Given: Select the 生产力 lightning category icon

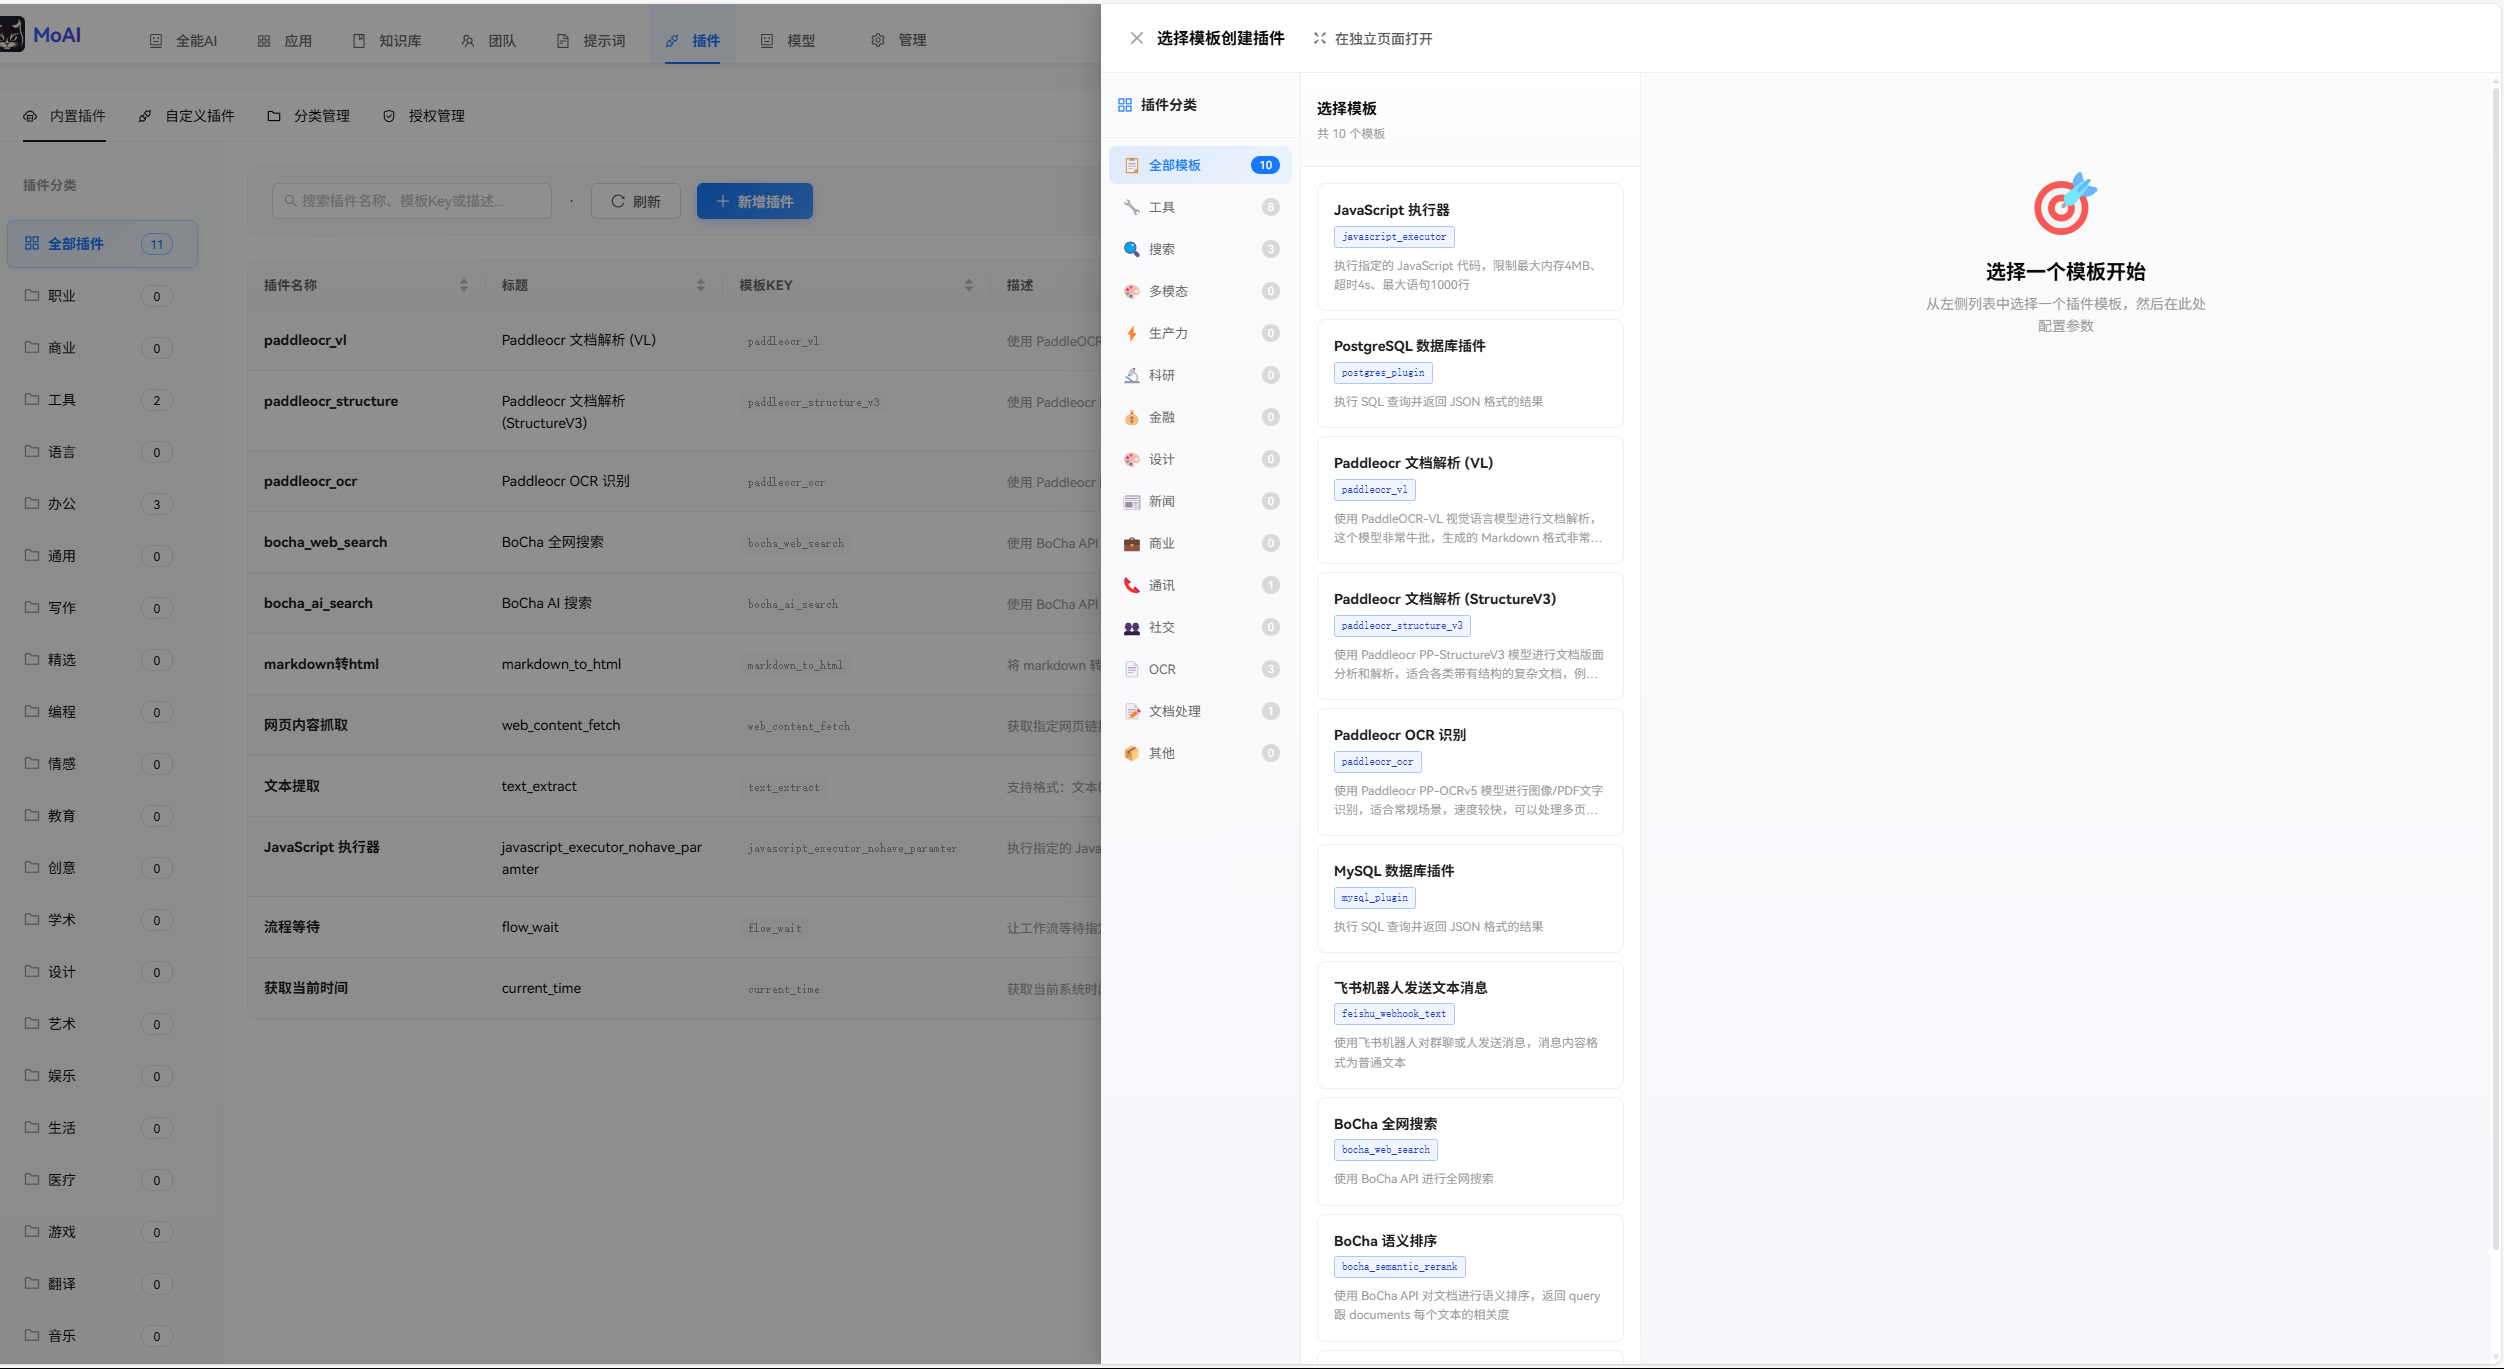Looking at the screenshot, I should (x=1131, y=333).
